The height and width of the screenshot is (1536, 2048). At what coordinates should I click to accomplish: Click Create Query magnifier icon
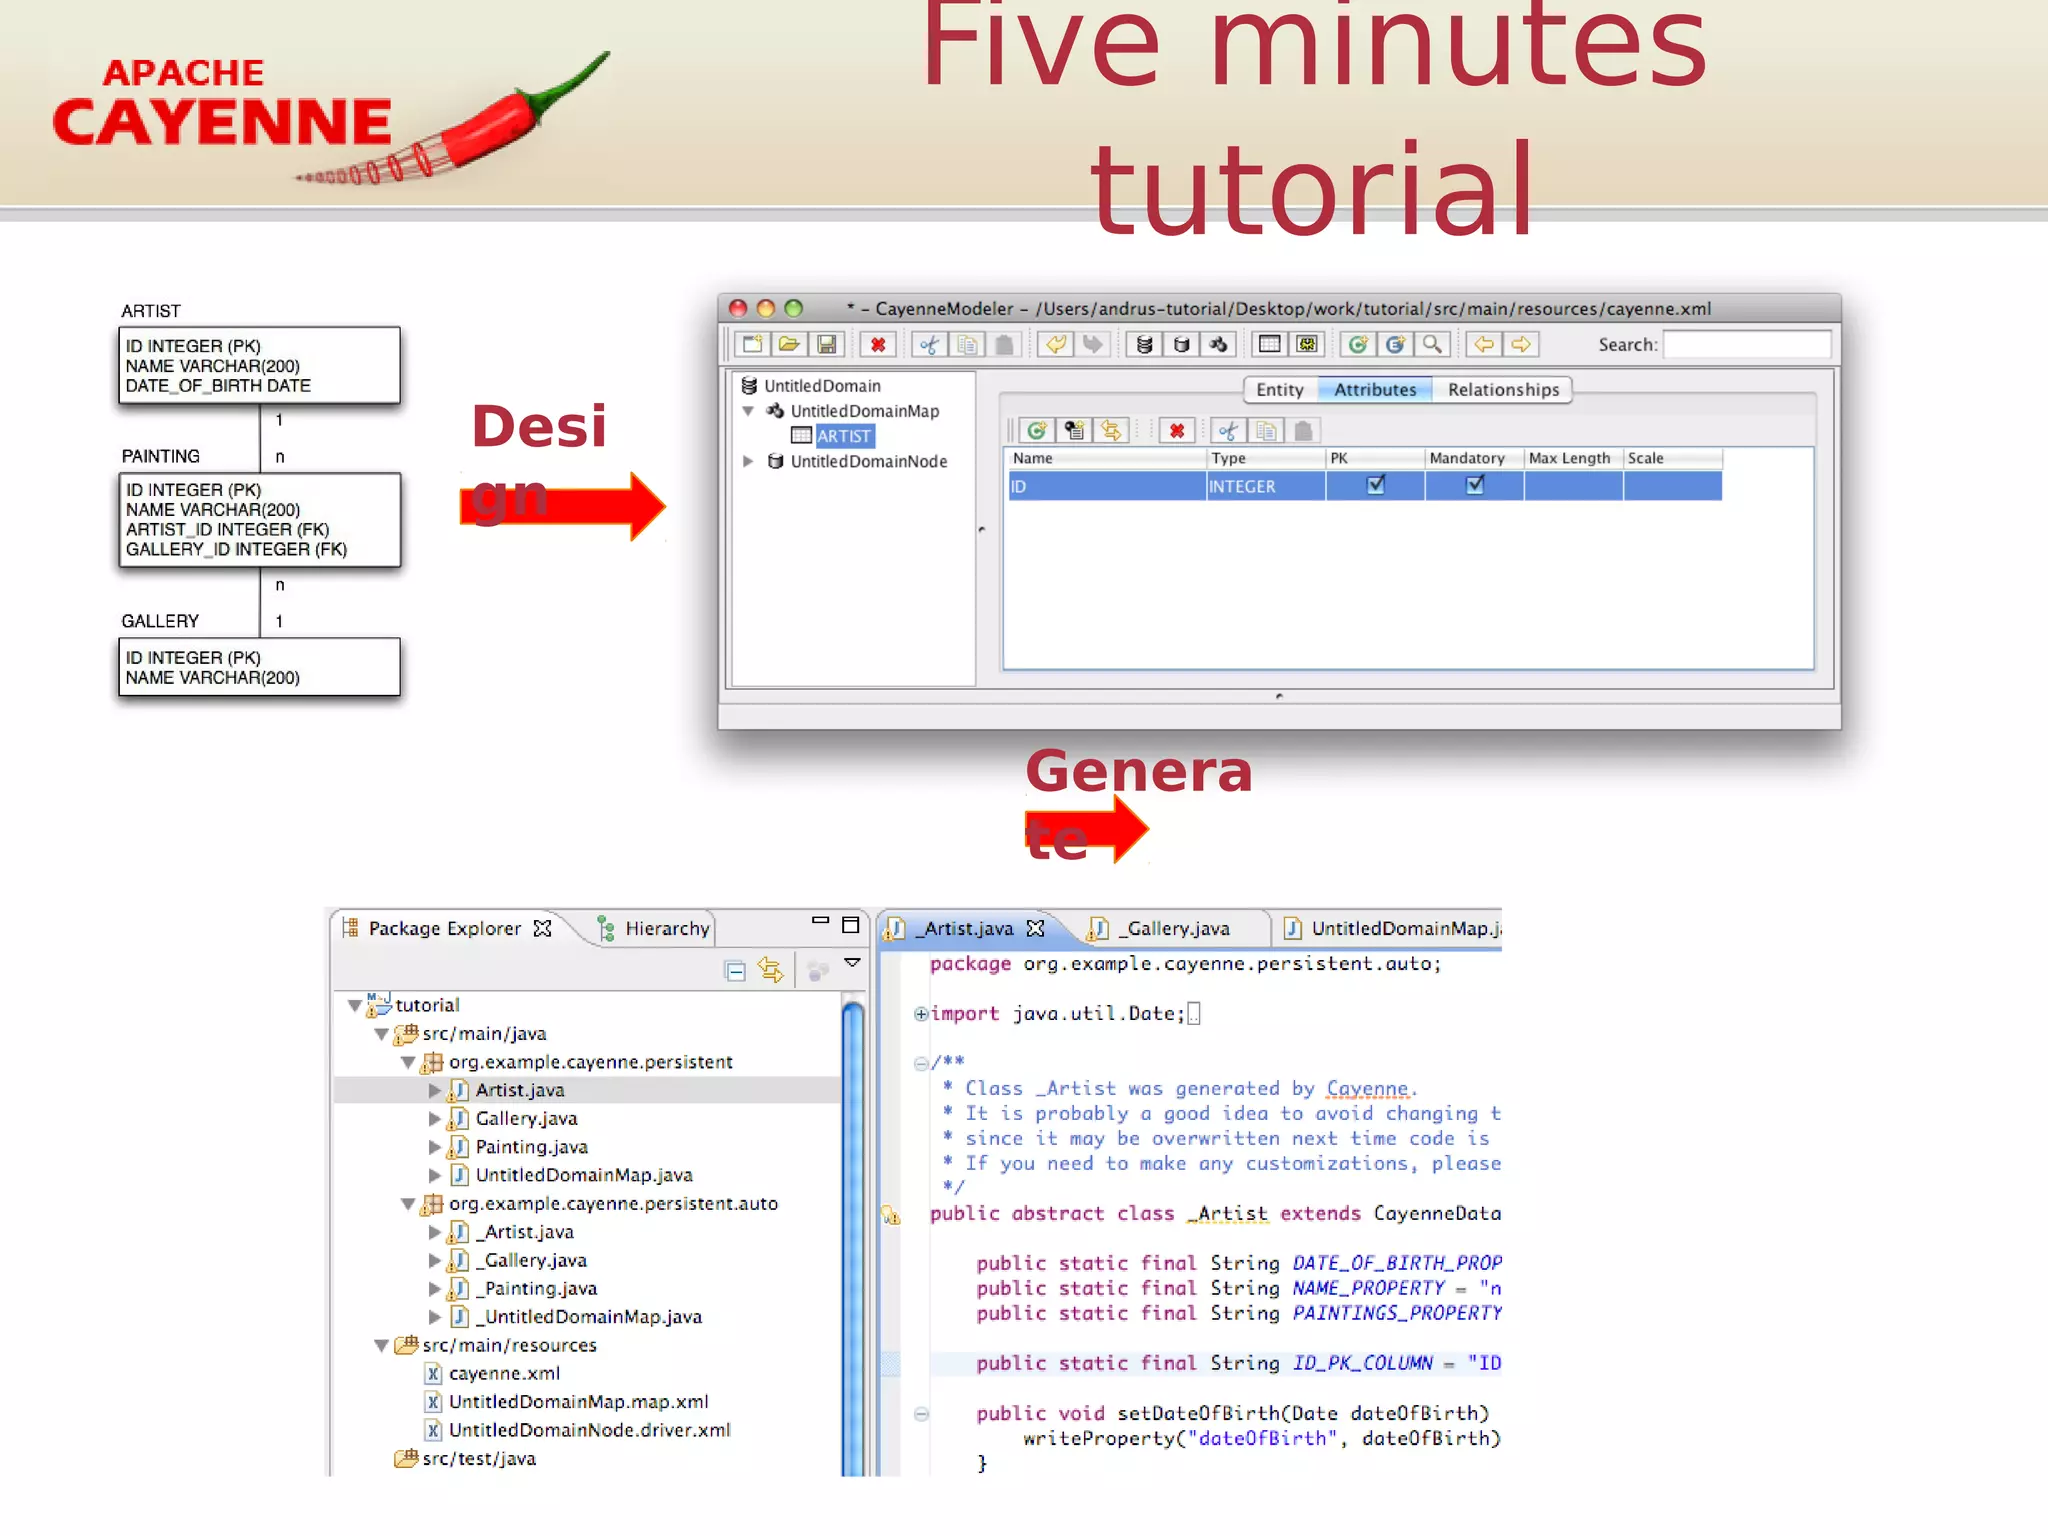point(1432,345)
